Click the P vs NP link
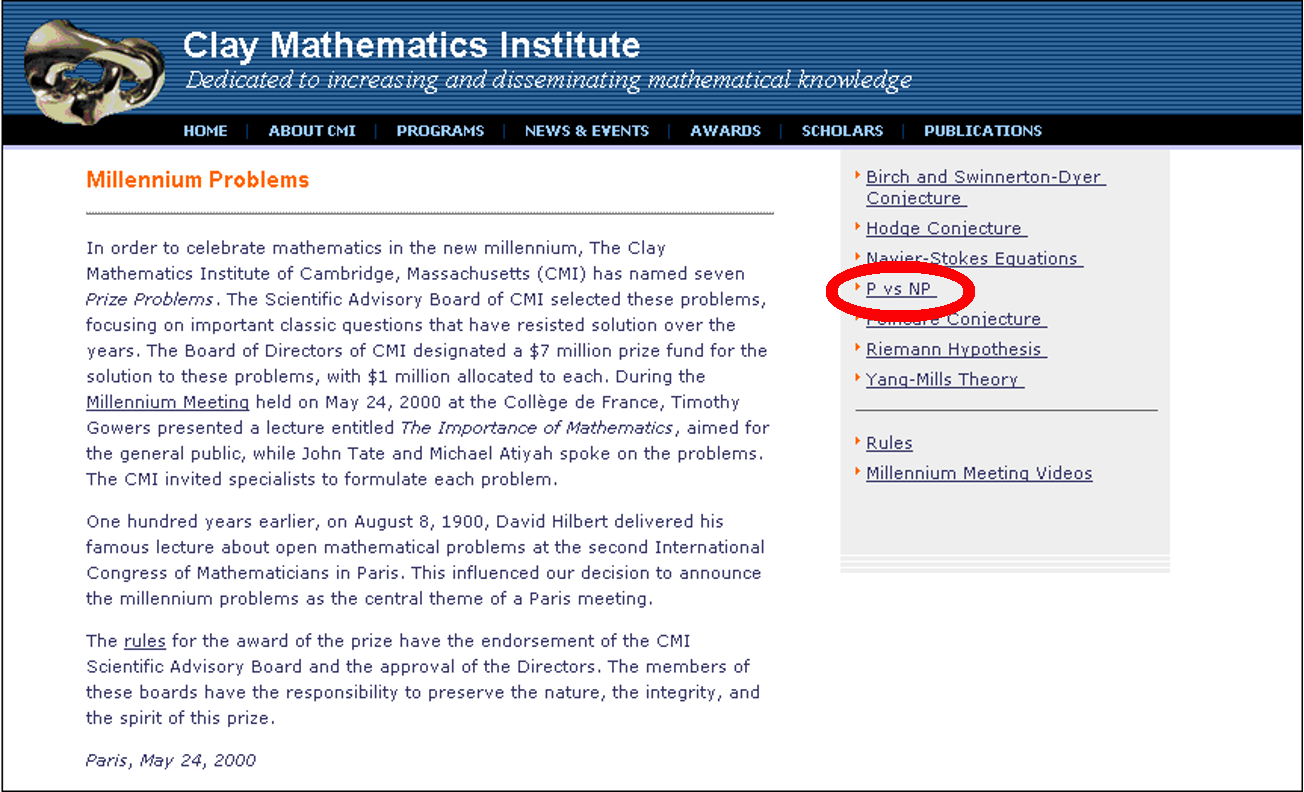 point(900,289)
